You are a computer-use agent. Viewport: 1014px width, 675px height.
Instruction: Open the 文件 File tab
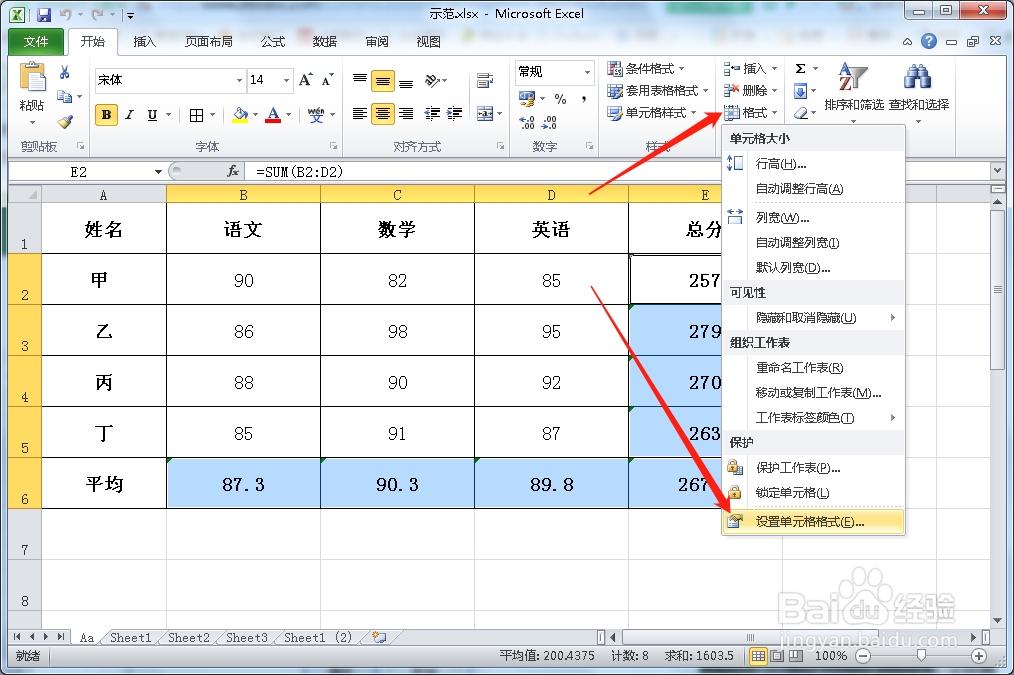click(36, 41)
